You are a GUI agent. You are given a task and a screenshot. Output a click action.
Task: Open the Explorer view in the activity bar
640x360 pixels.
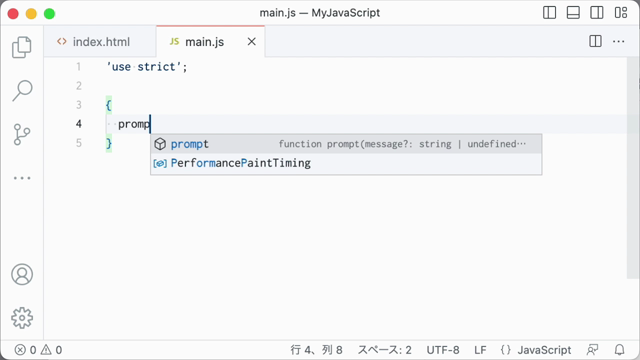22,47
